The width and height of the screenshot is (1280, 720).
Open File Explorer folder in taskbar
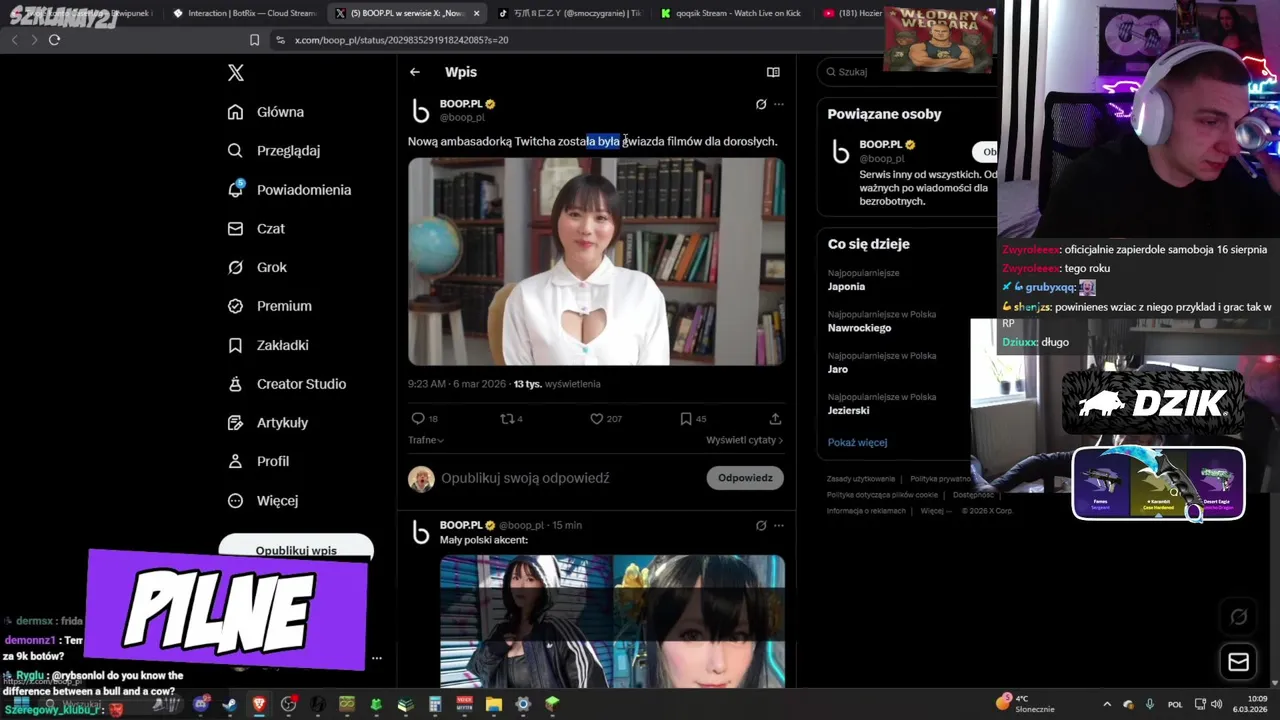point(494,705)
